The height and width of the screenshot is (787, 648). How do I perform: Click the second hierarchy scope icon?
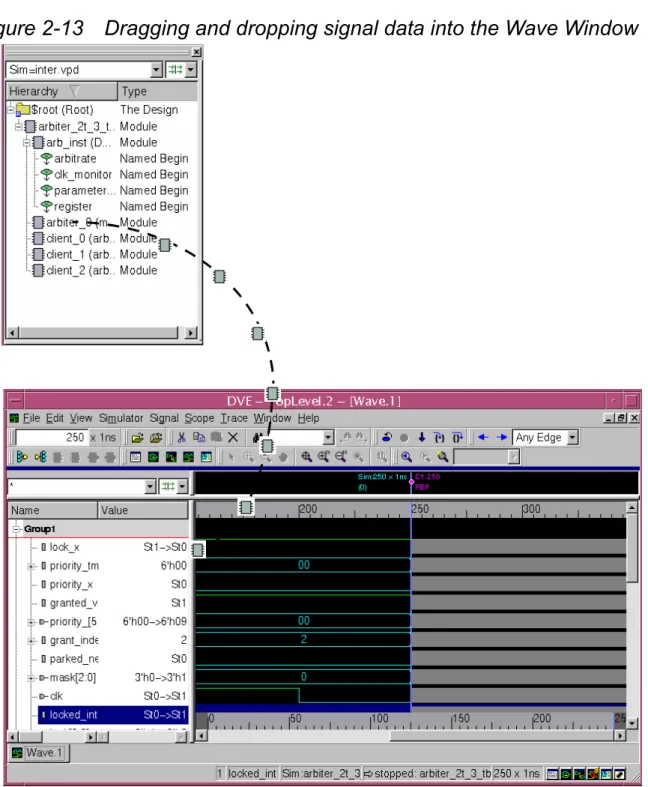(41, 457)
